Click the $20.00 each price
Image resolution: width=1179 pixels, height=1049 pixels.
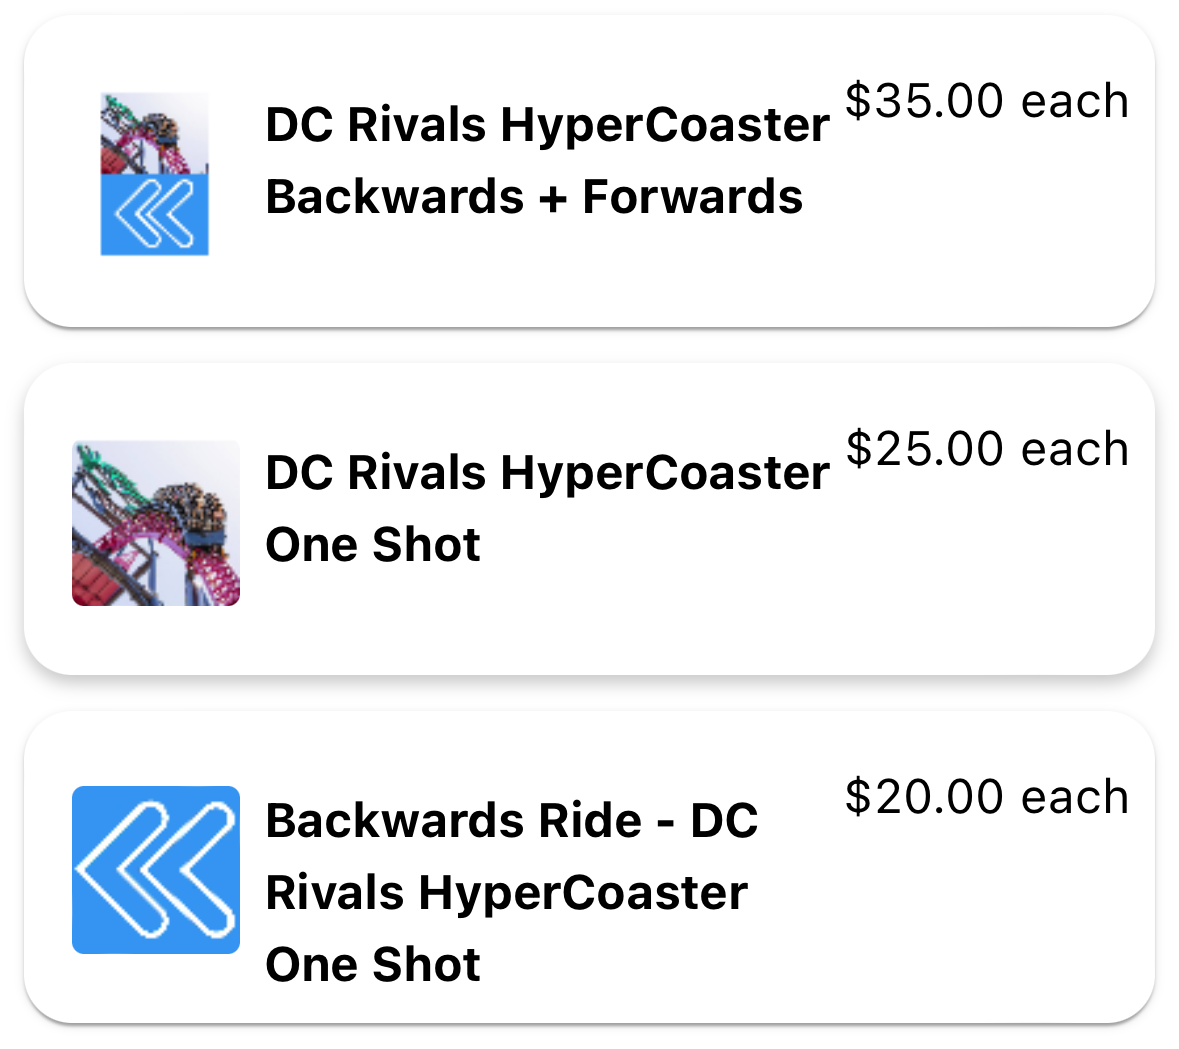[987, 797]
